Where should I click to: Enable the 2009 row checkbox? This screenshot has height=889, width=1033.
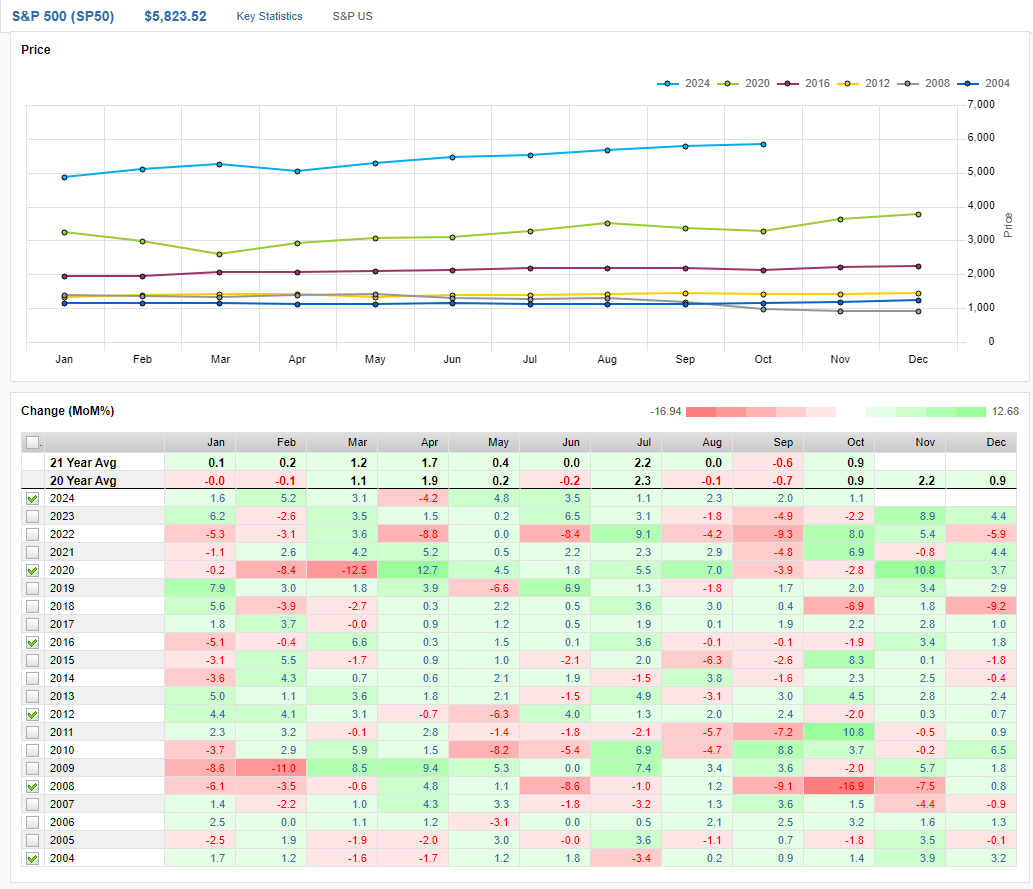tap(32, 768)
